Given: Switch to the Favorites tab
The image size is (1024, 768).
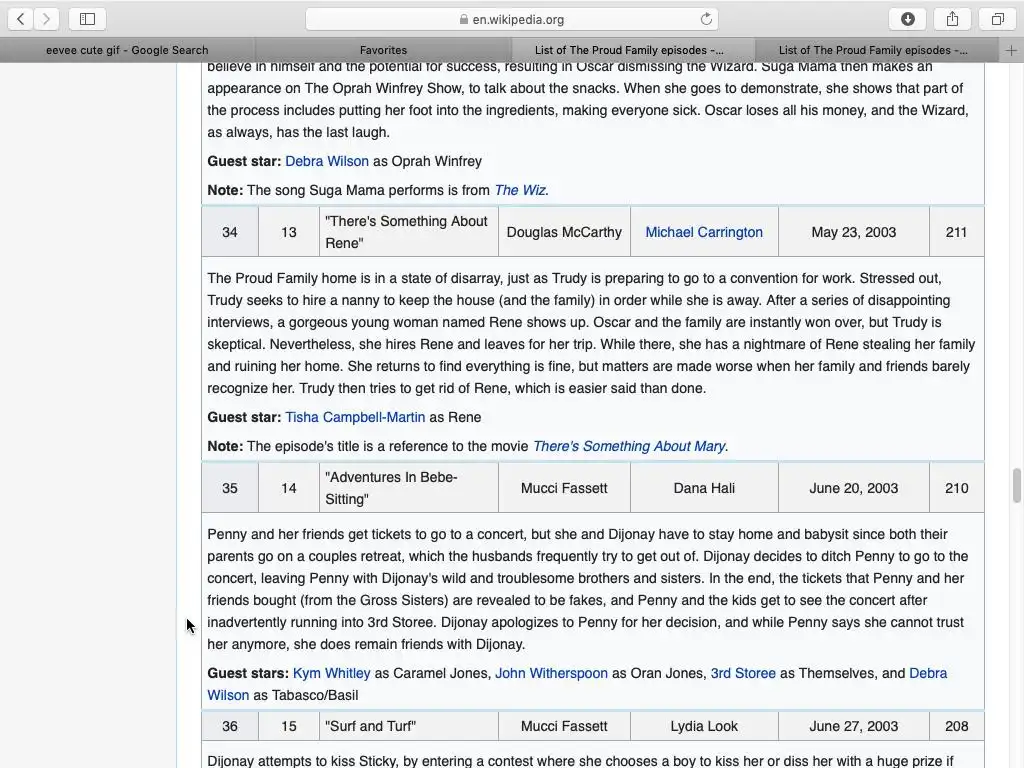Looking at the screenshot, I should click(383, 50).
